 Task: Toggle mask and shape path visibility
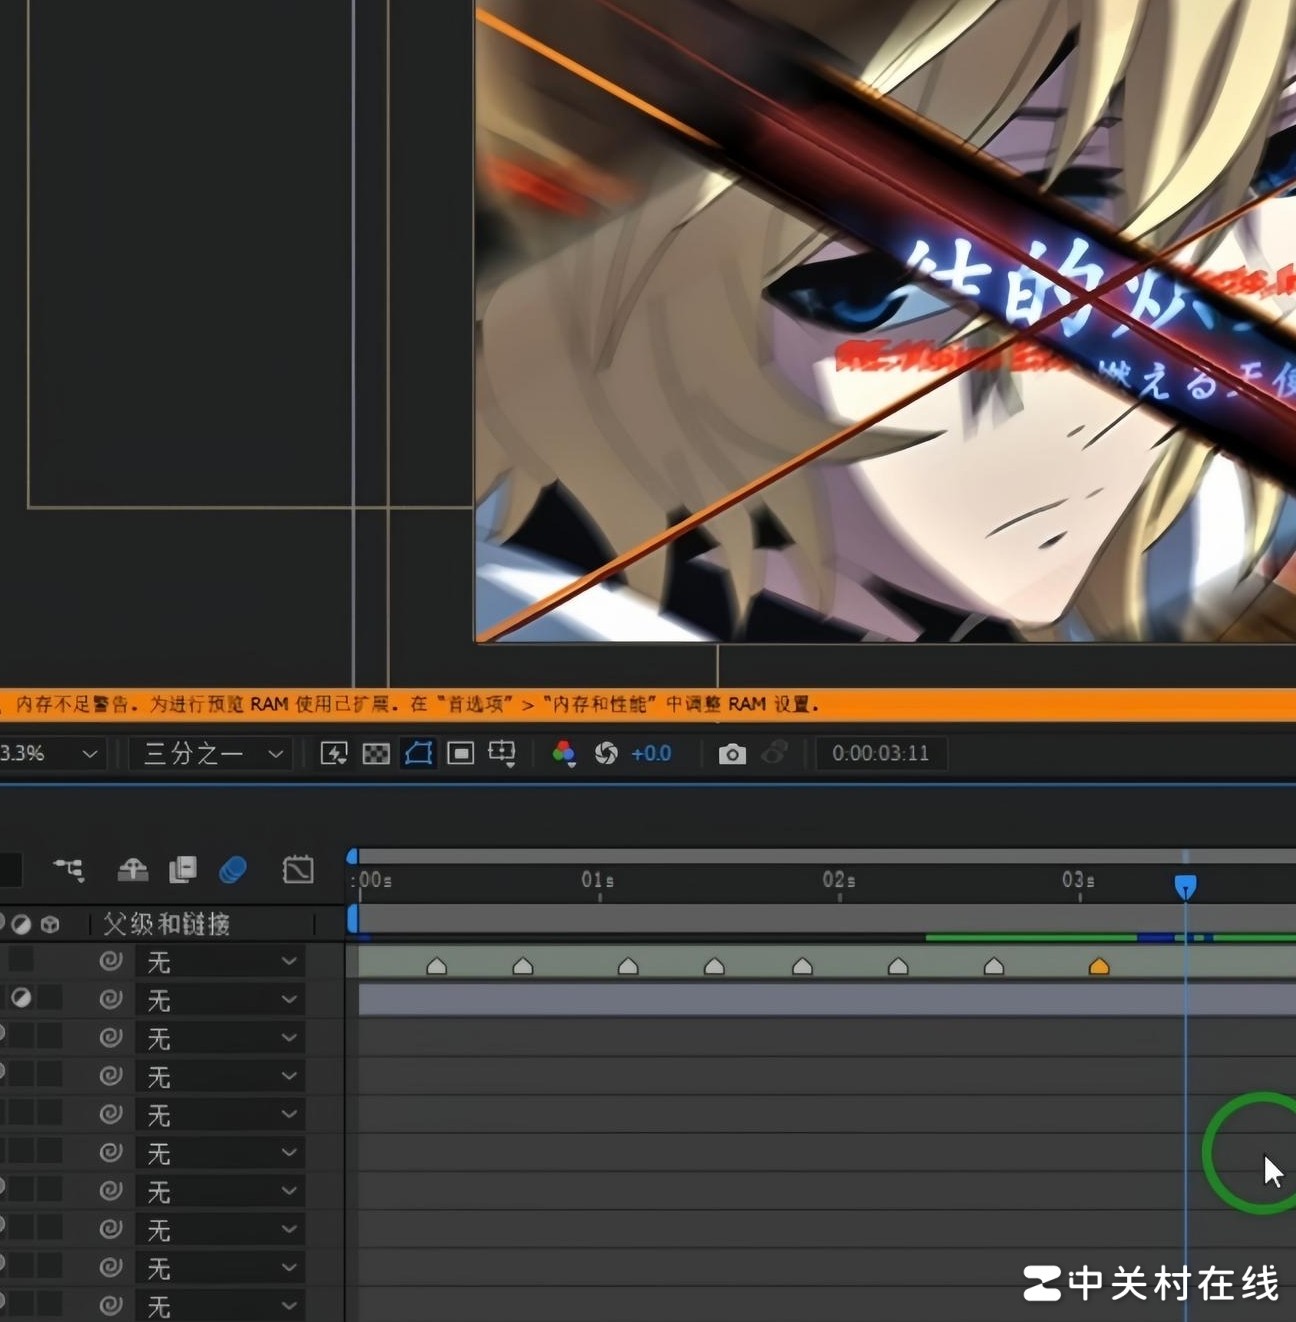click(418, 753)
